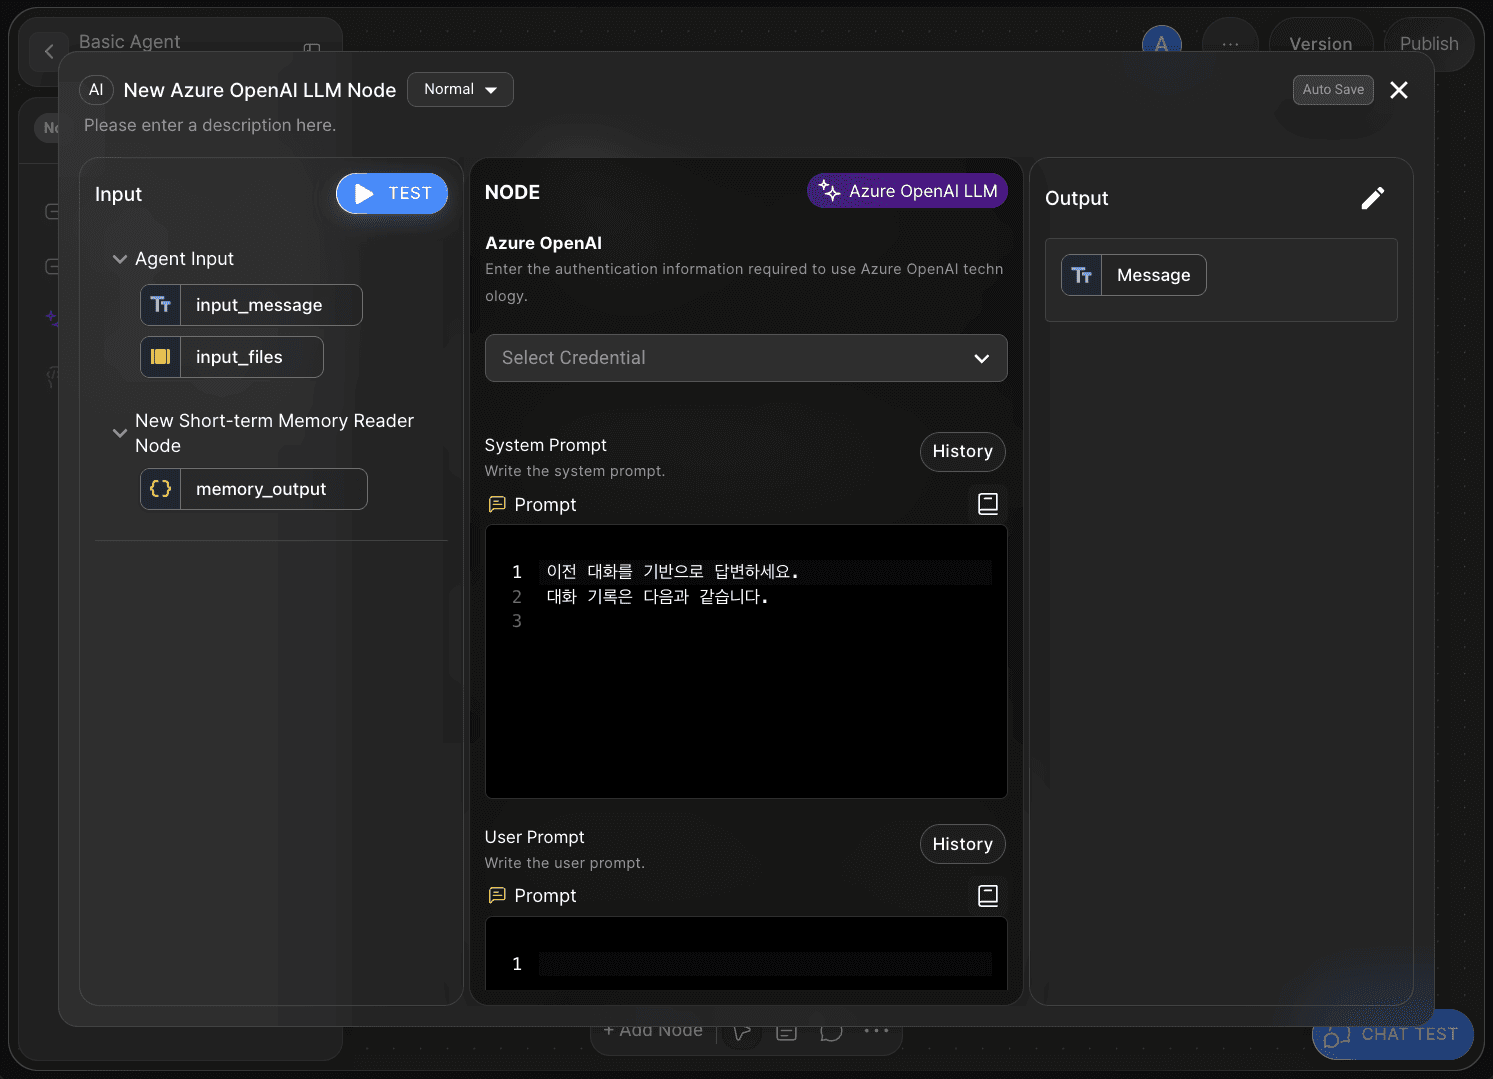Open the bottom toolbar ellipsis menu

(x=876, y=1031)
